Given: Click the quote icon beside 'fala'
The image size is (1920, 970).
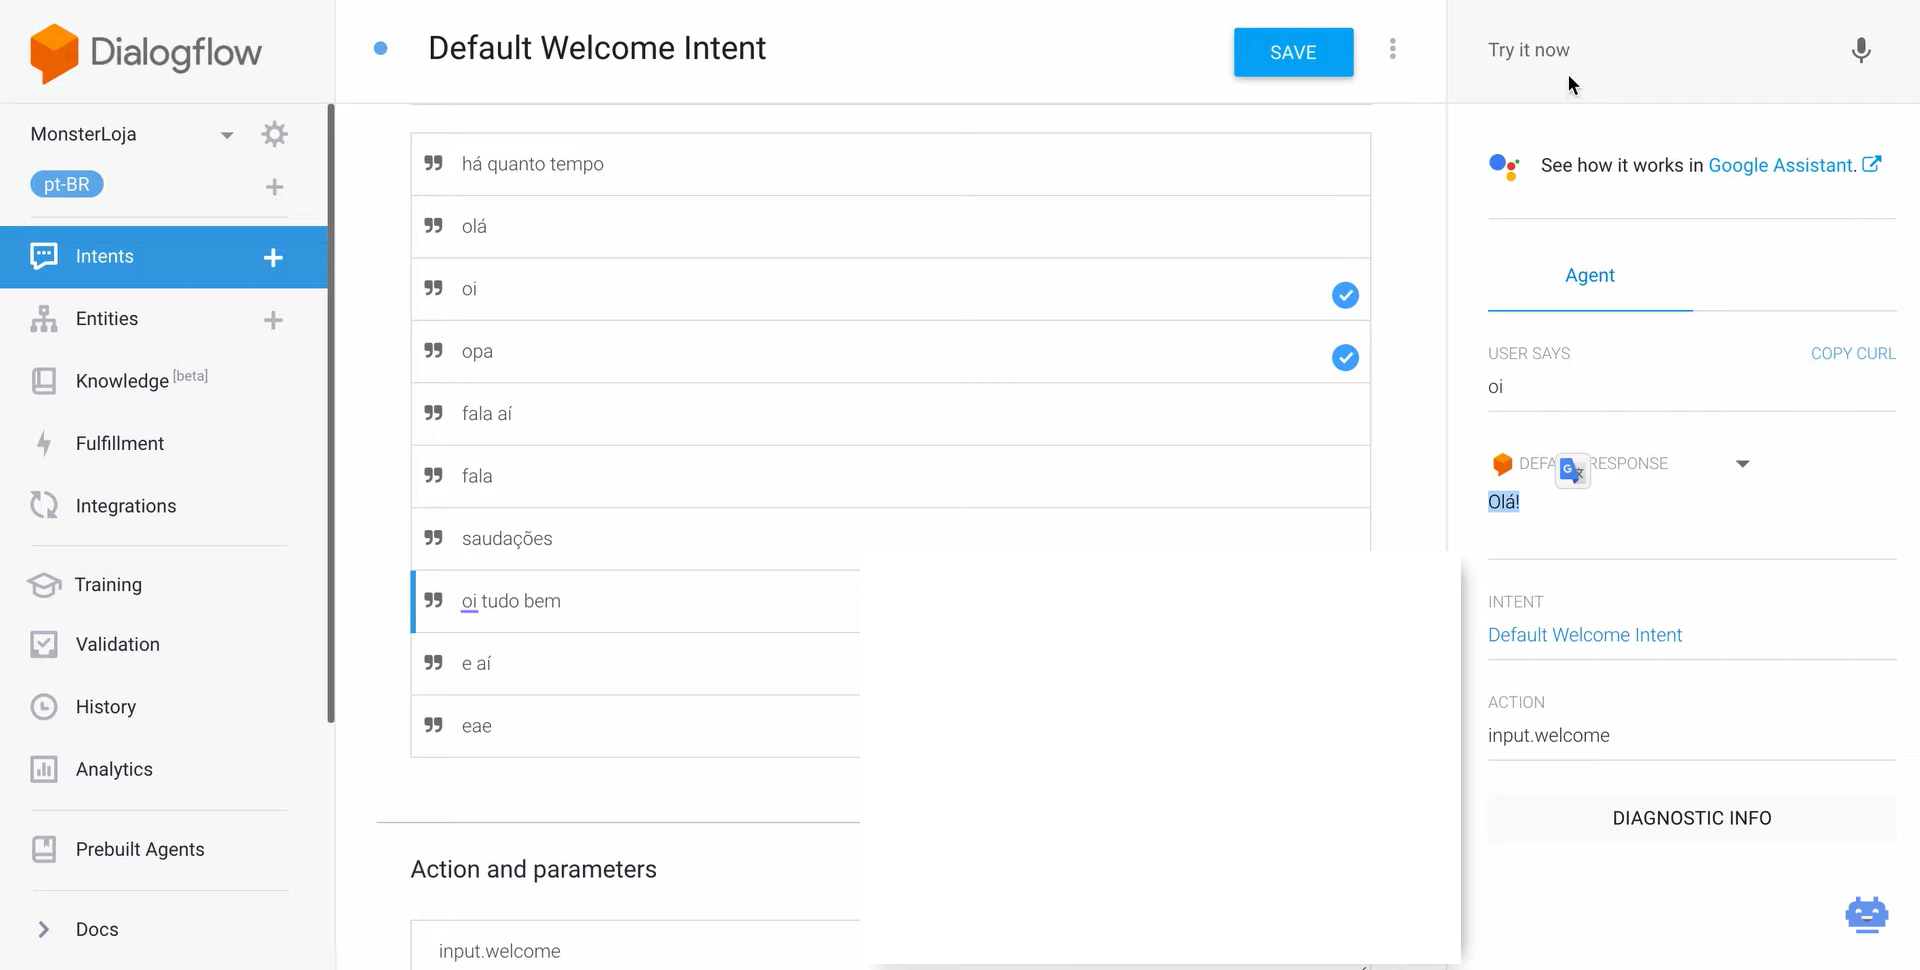Looking at the screenshot, I should (433, 476).
